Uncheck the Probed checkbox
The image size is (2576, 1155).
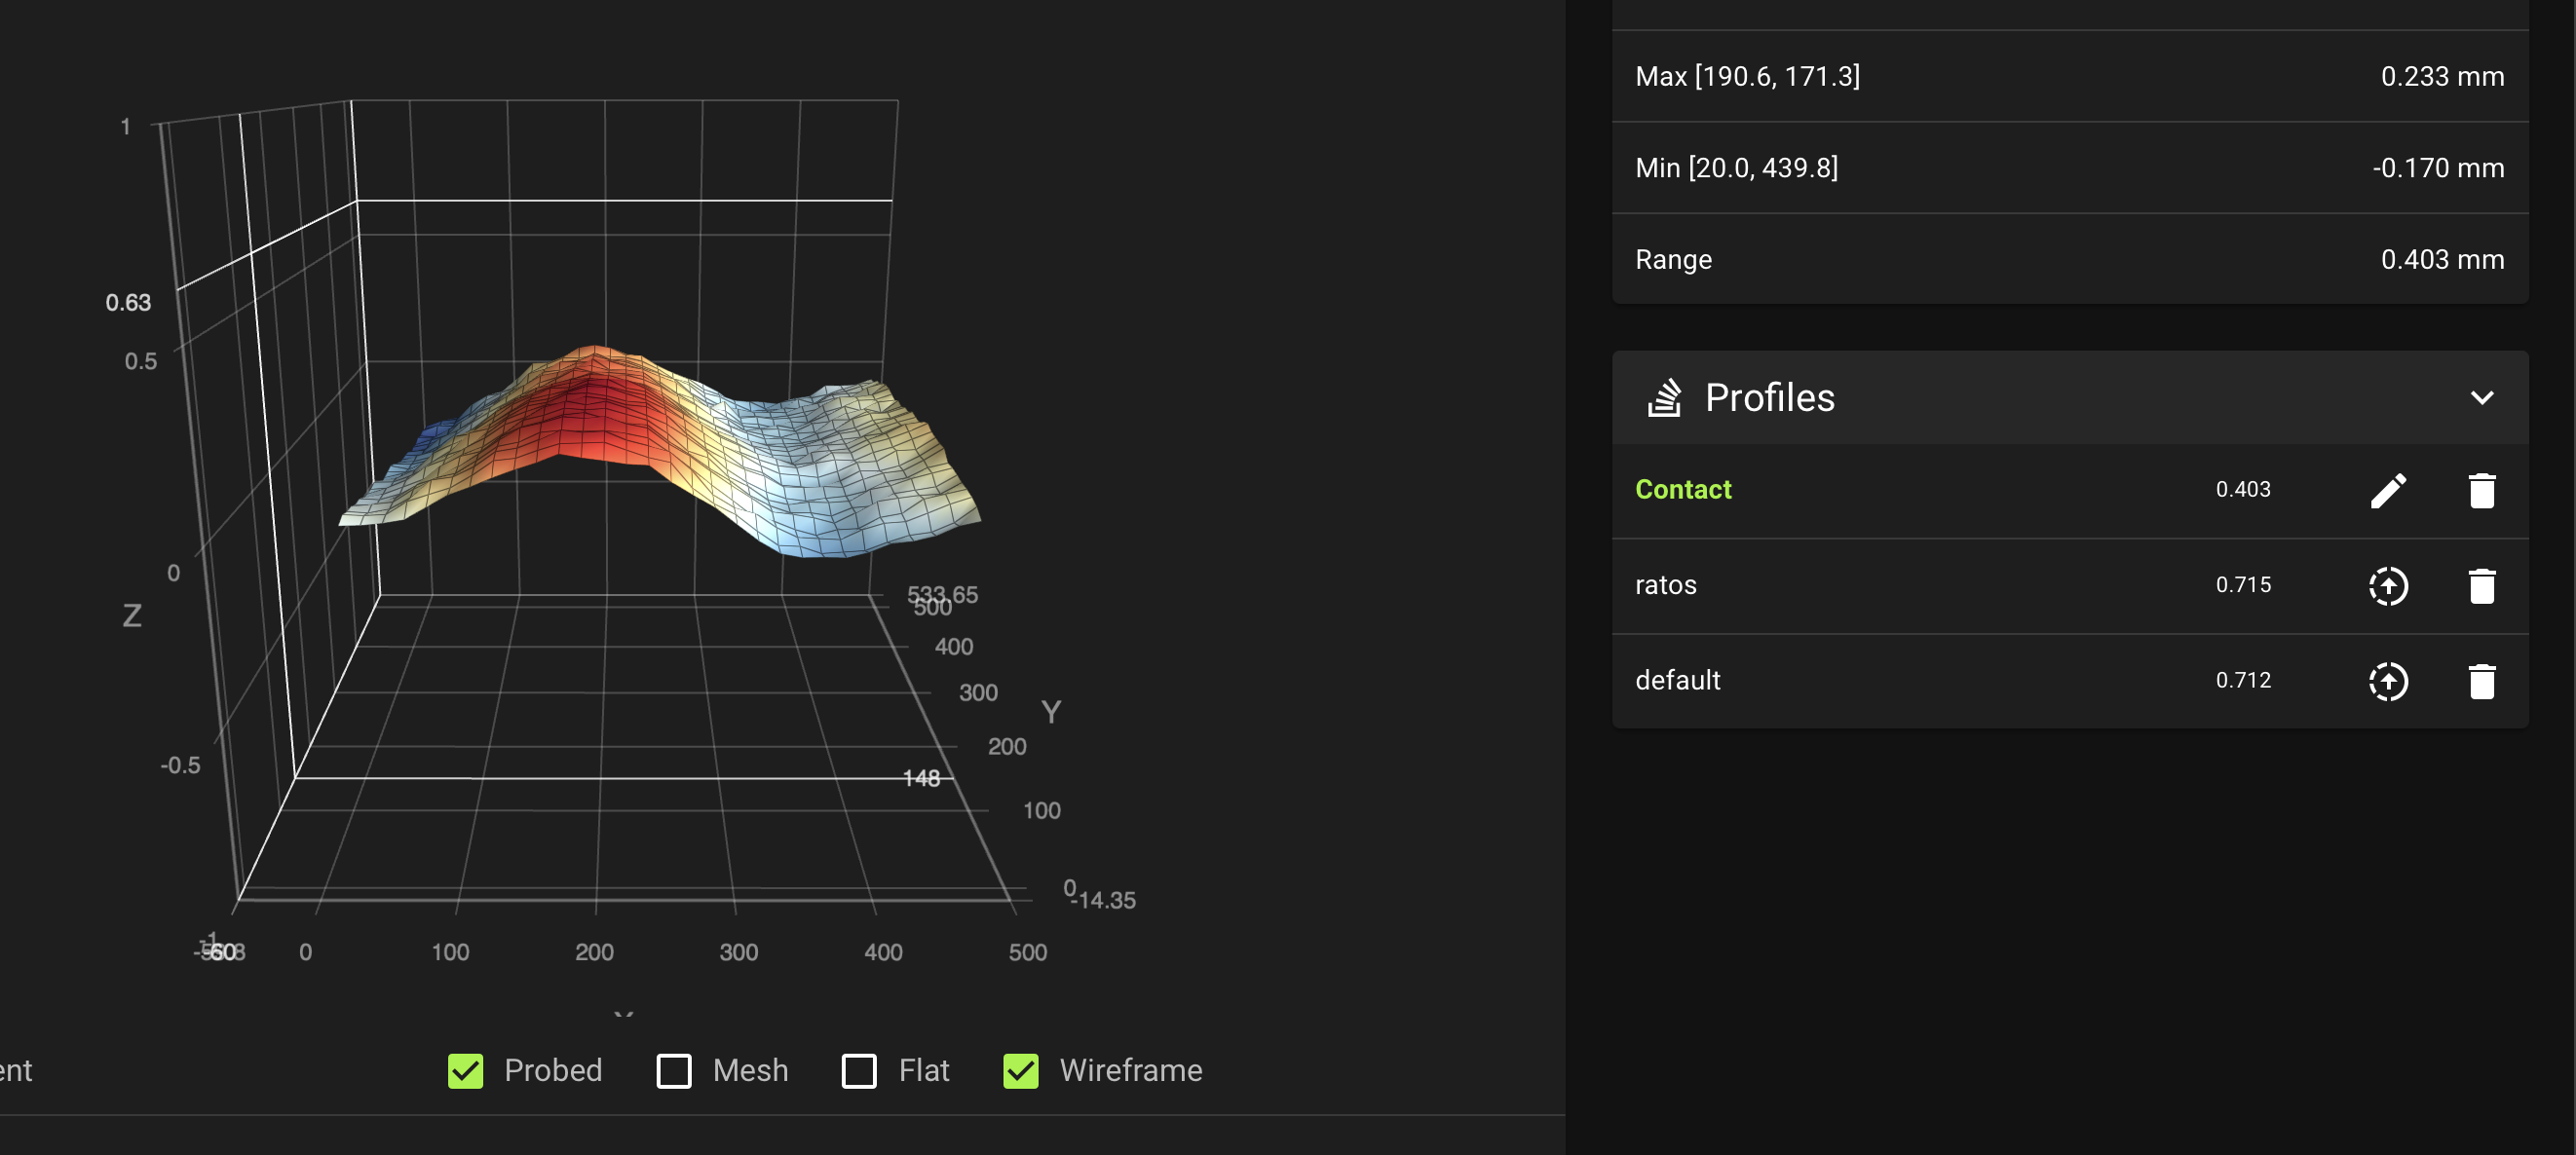click(466, 1071)
